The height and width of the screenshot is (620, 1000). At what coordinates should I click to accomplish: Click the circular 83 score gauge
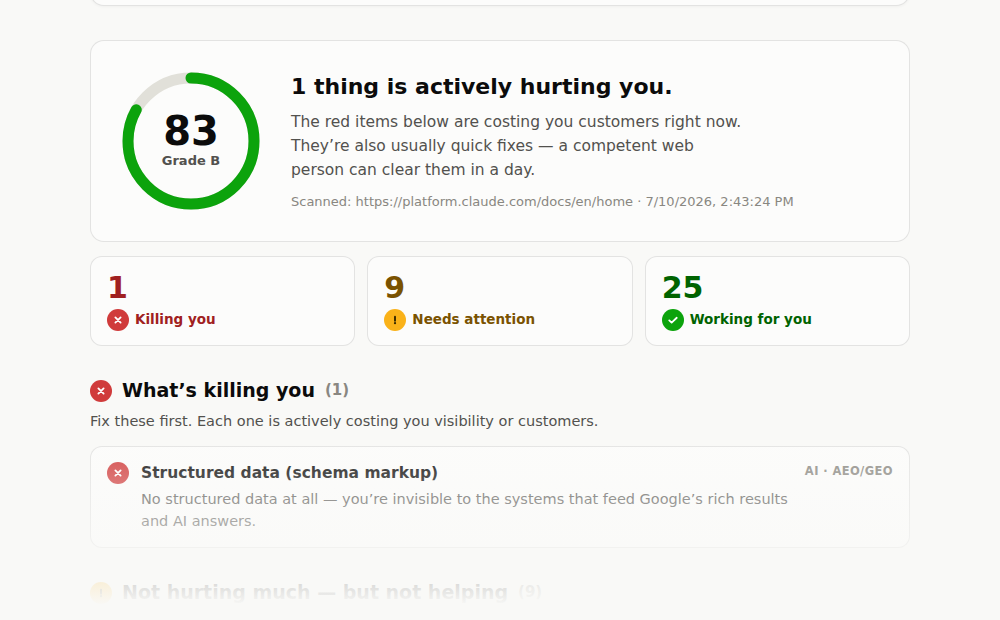tap(191, 141)
